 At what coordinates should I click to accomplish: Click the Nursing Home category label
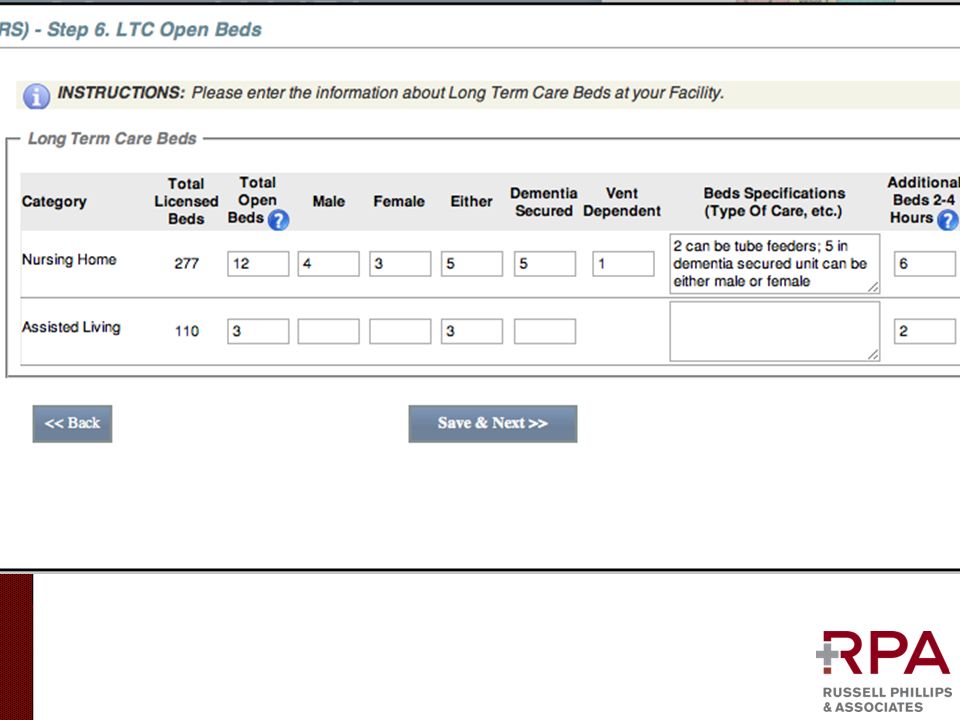click(x=69, y=260)
